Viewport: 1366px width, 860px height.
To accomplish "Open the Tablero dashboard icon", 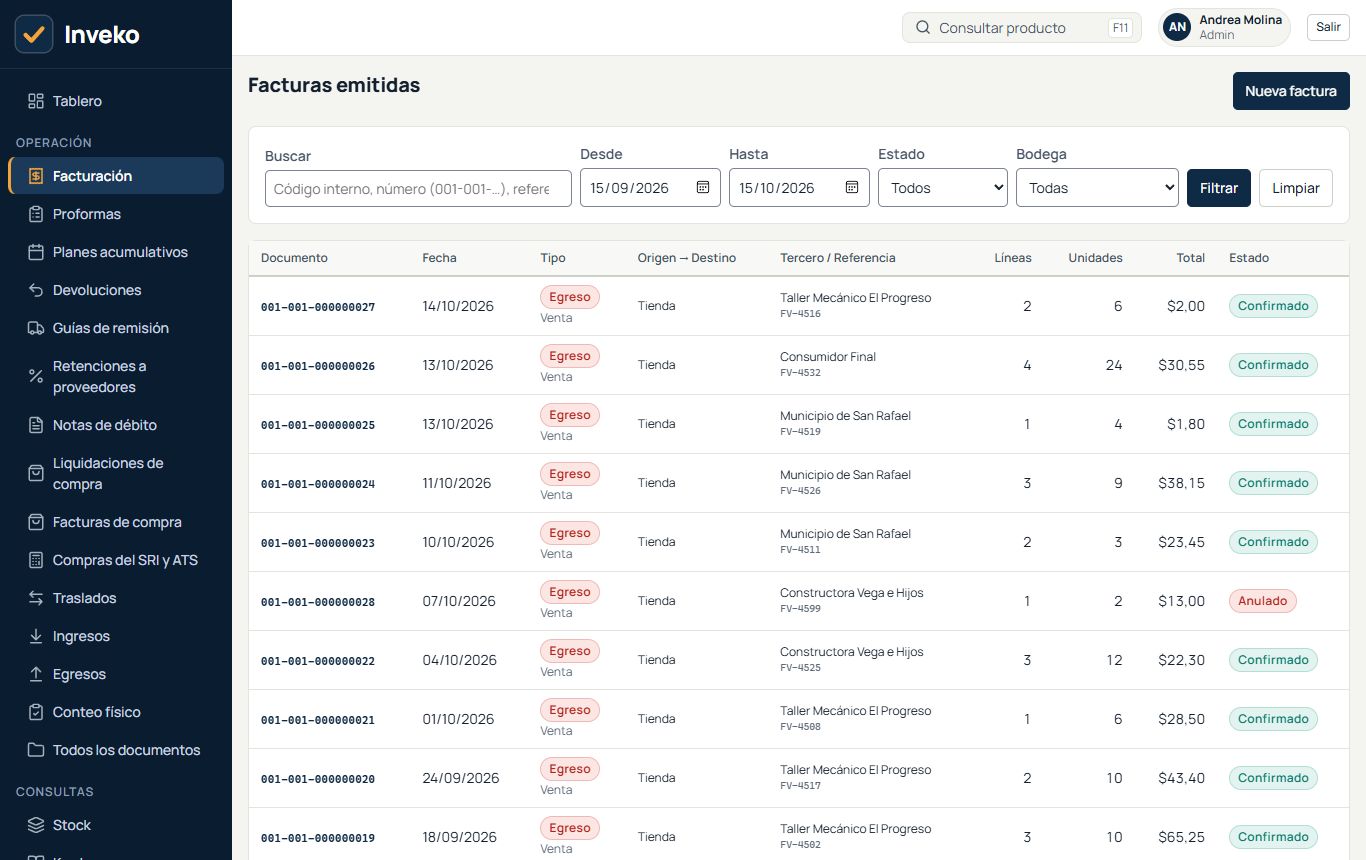I will pos(36,101).
